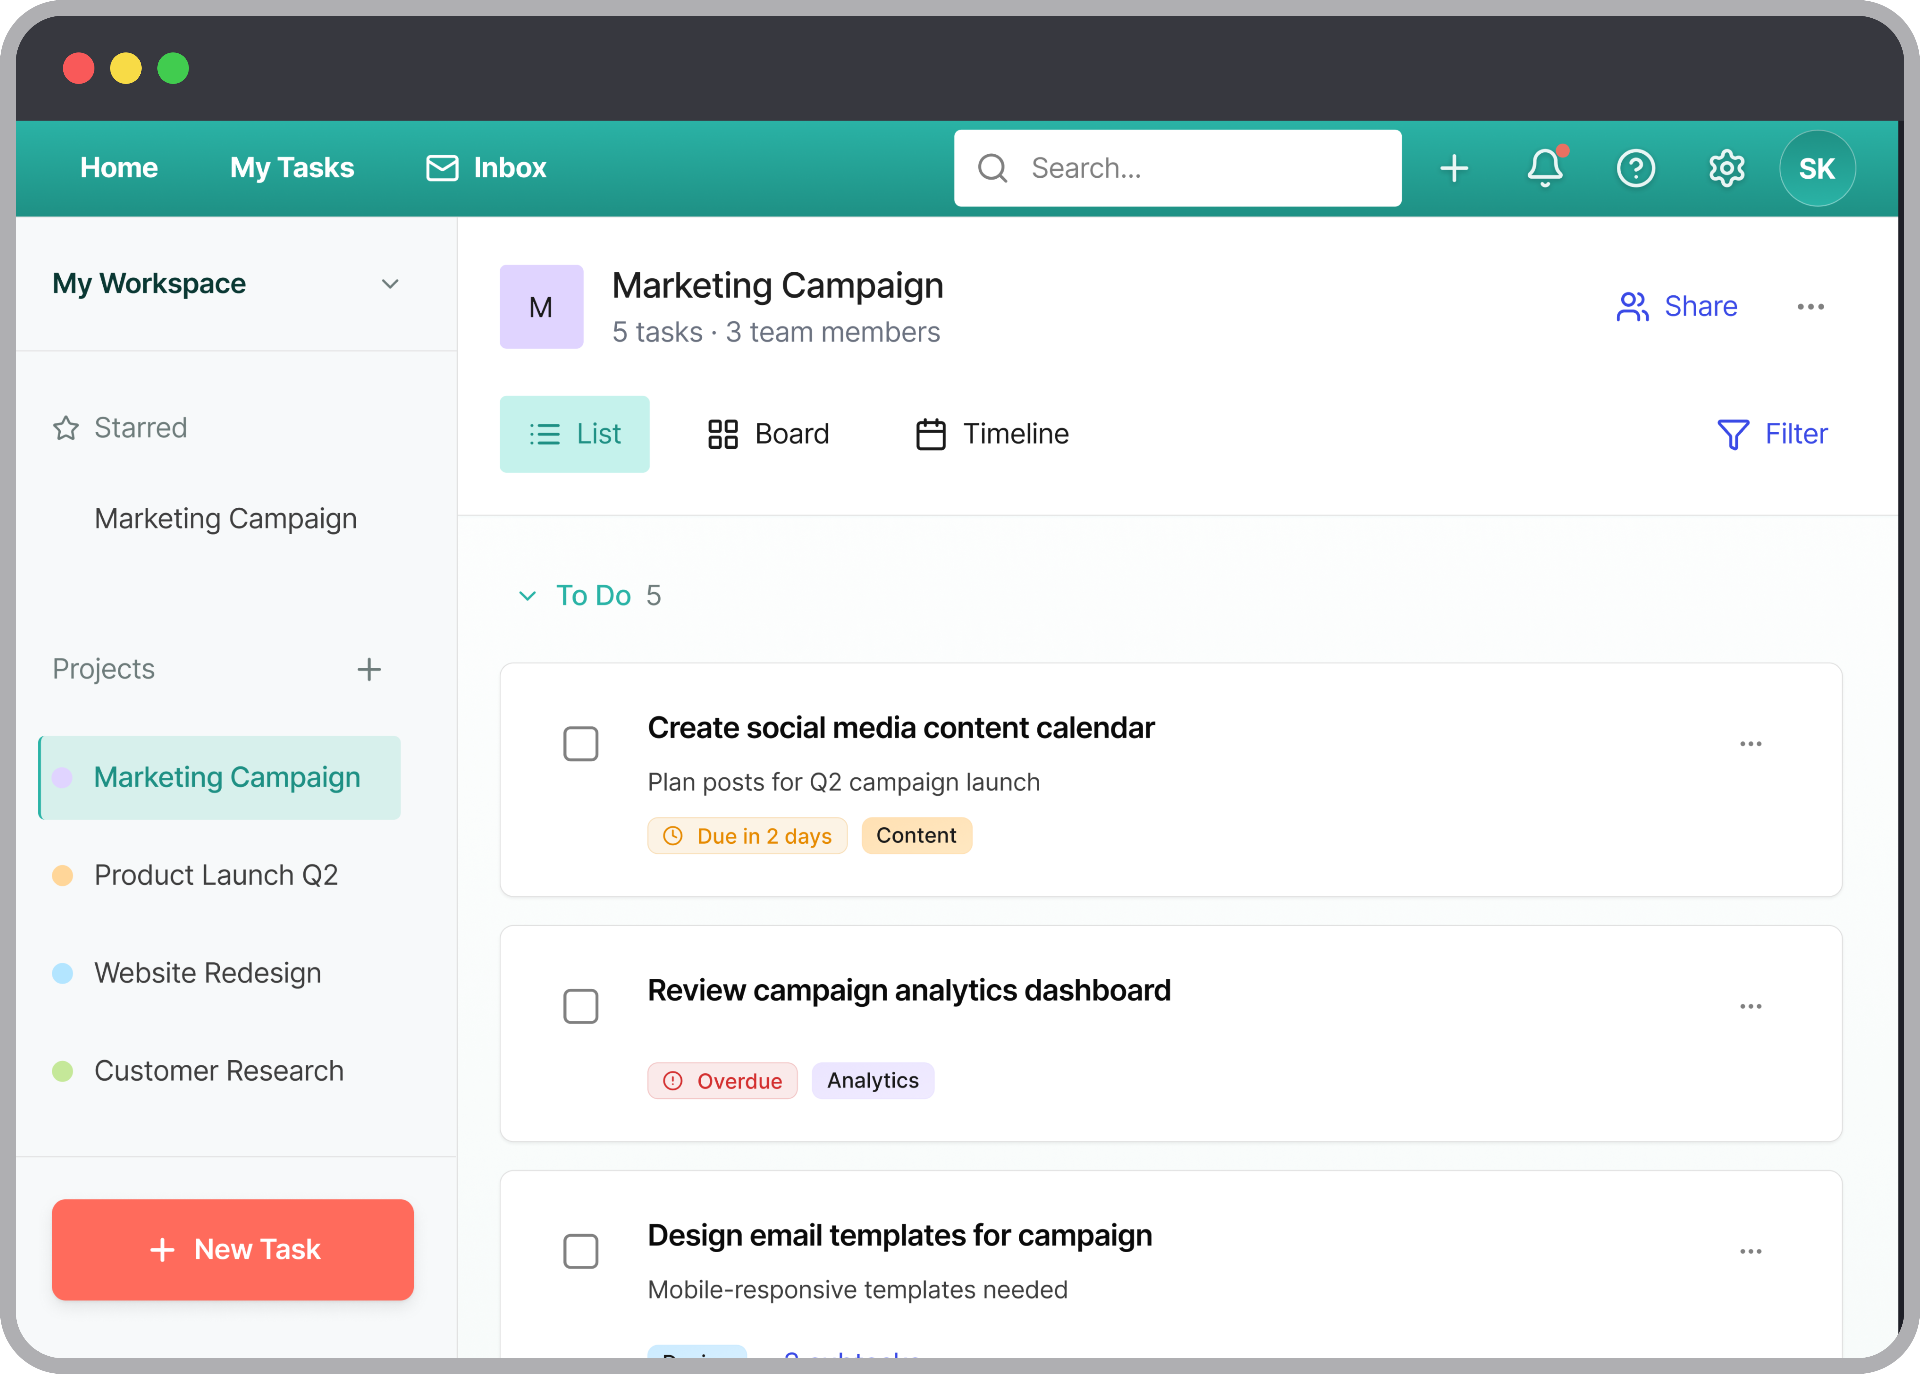Switch to the Timeline view tab
Image resolution: width=1920 pixels, height=1374 pixels.
(x=992, y=434)
